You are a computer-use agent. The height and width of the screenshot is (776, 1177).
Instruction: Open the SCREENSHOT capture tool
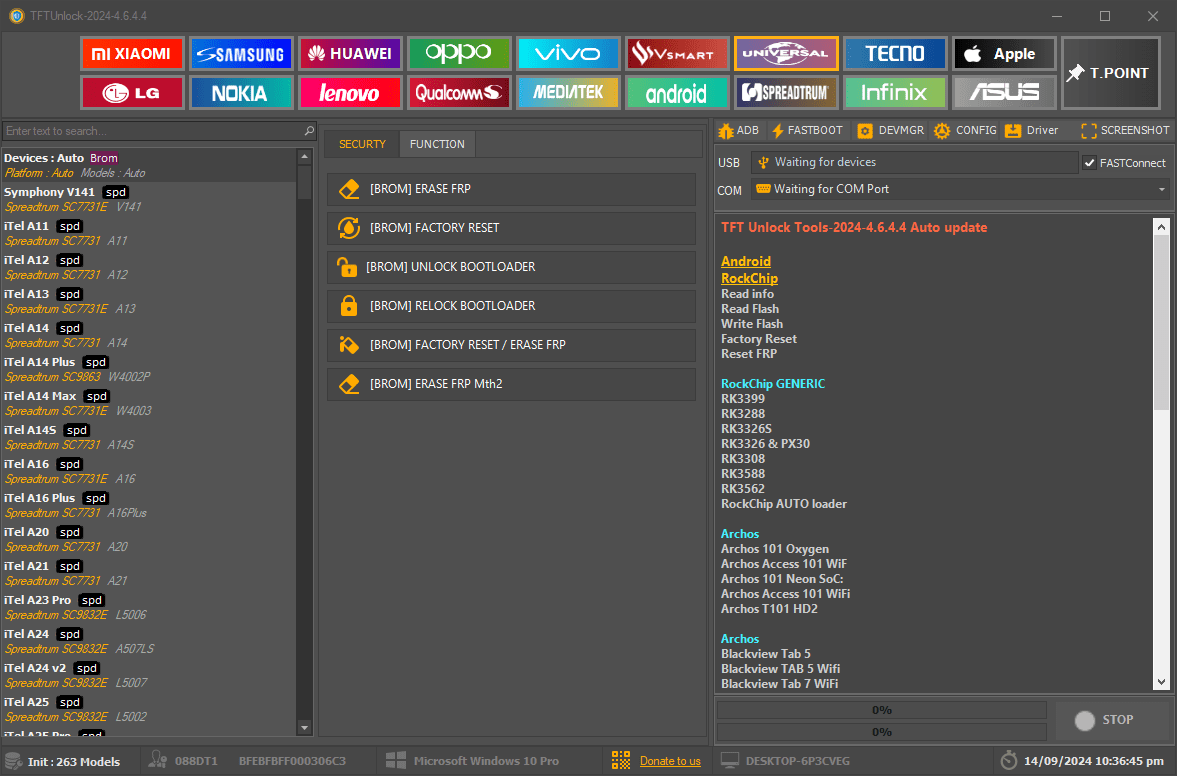(x=1125, y=130)
